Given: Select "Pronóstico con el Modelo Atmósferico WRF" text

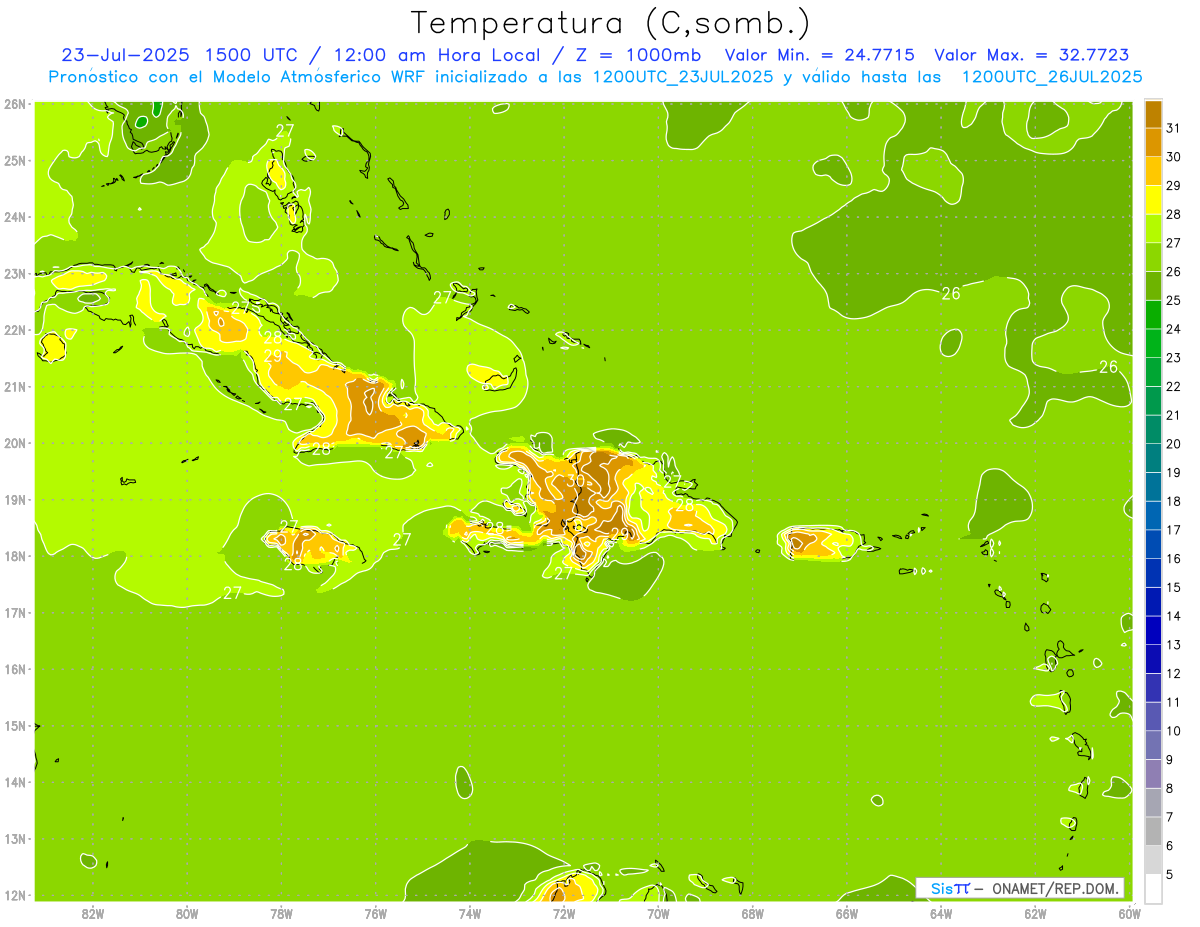Looking at the screenshot, I should pos(238,77).
